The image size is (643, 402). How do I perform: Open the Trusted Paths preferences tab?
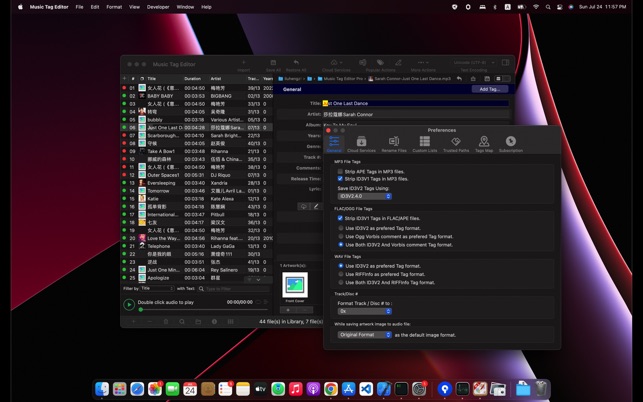click(x=456, y=144)
